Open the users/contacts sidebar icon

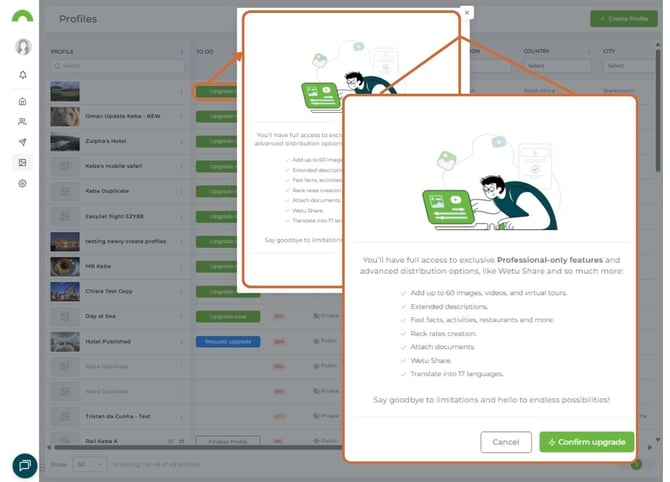22,122
